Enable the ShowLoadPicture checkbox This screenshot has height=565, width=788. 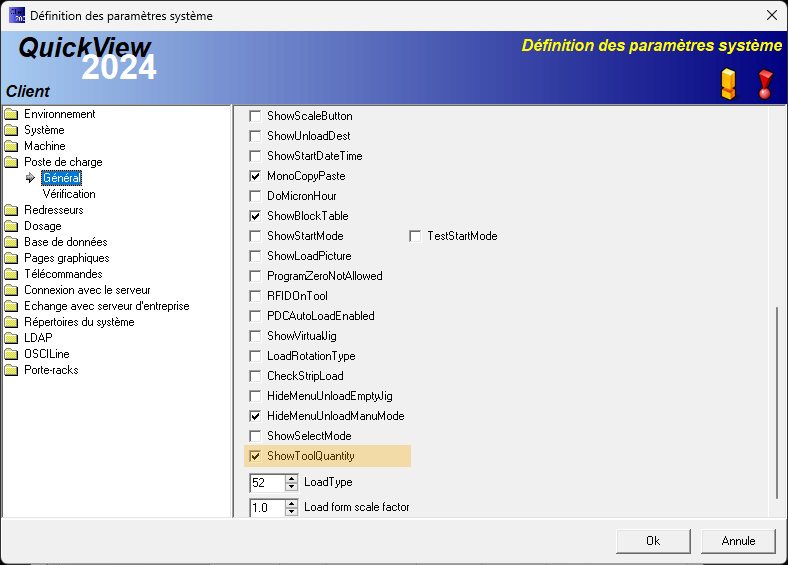pyautogui.click(x=255, y=256)
